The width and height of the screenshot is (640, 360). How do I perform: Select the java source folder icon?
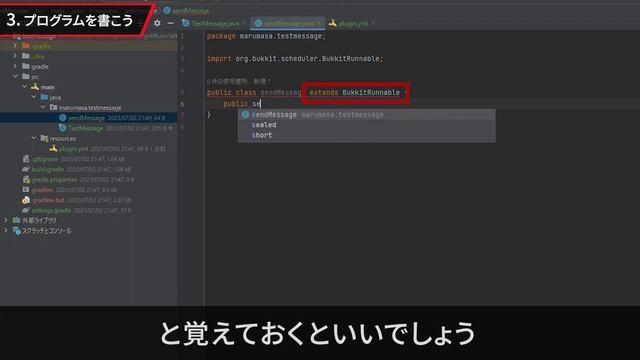point(44,97)
